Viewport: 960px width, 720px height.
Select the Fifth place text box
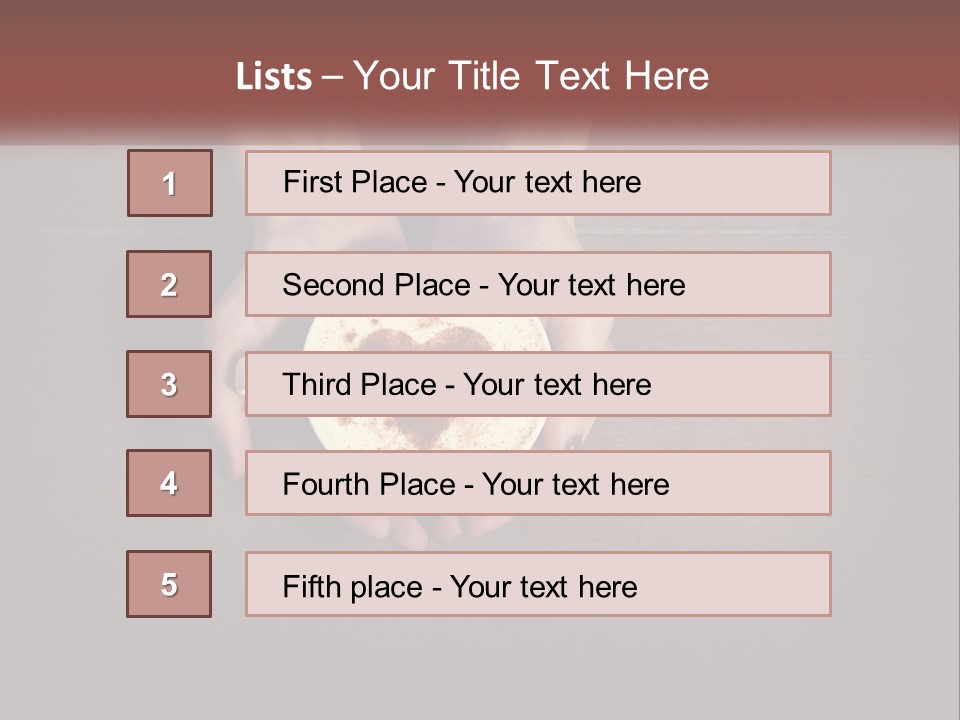click(x=538, y=585)
